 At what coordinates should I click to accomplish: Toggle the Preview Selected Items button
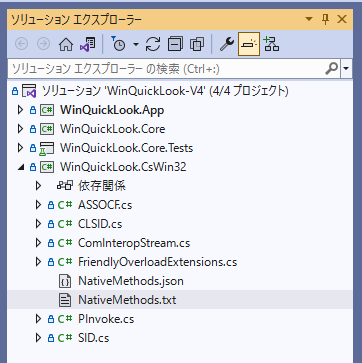tap(249, 44)
